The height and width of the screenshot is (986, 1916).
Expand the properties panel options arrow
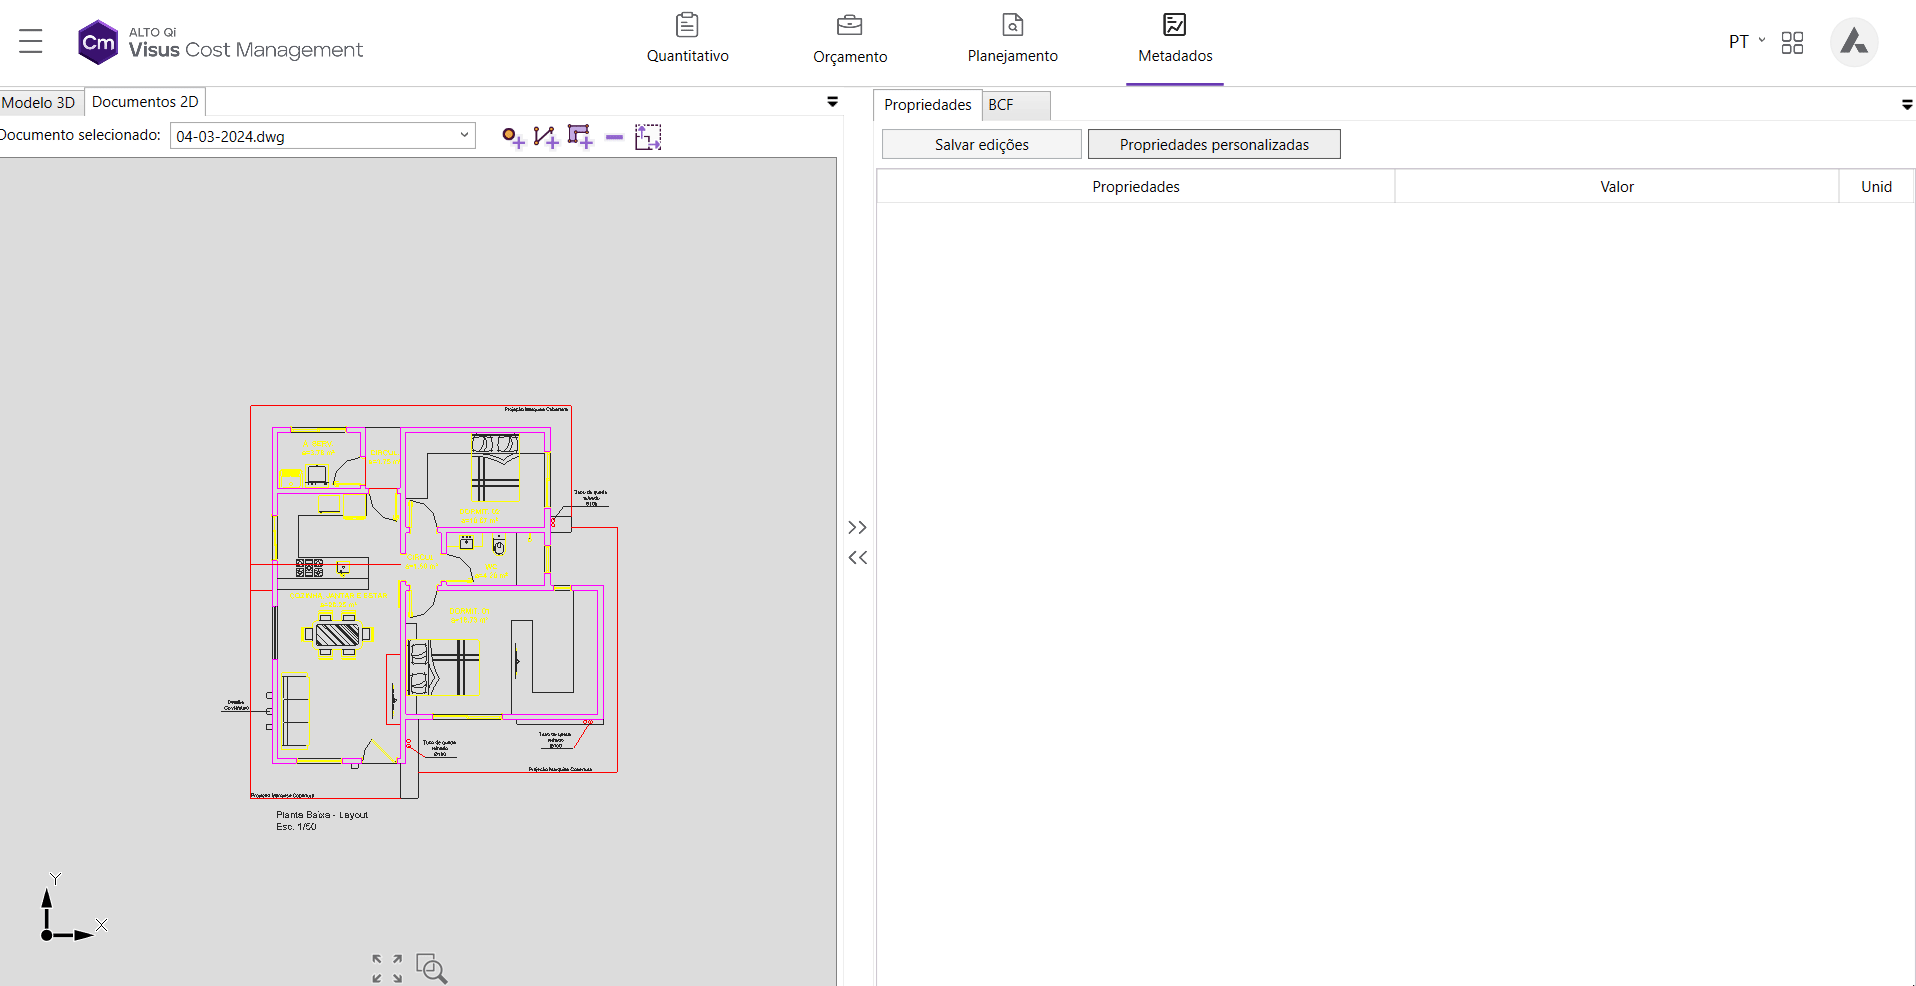click(x=1907, y=105)
